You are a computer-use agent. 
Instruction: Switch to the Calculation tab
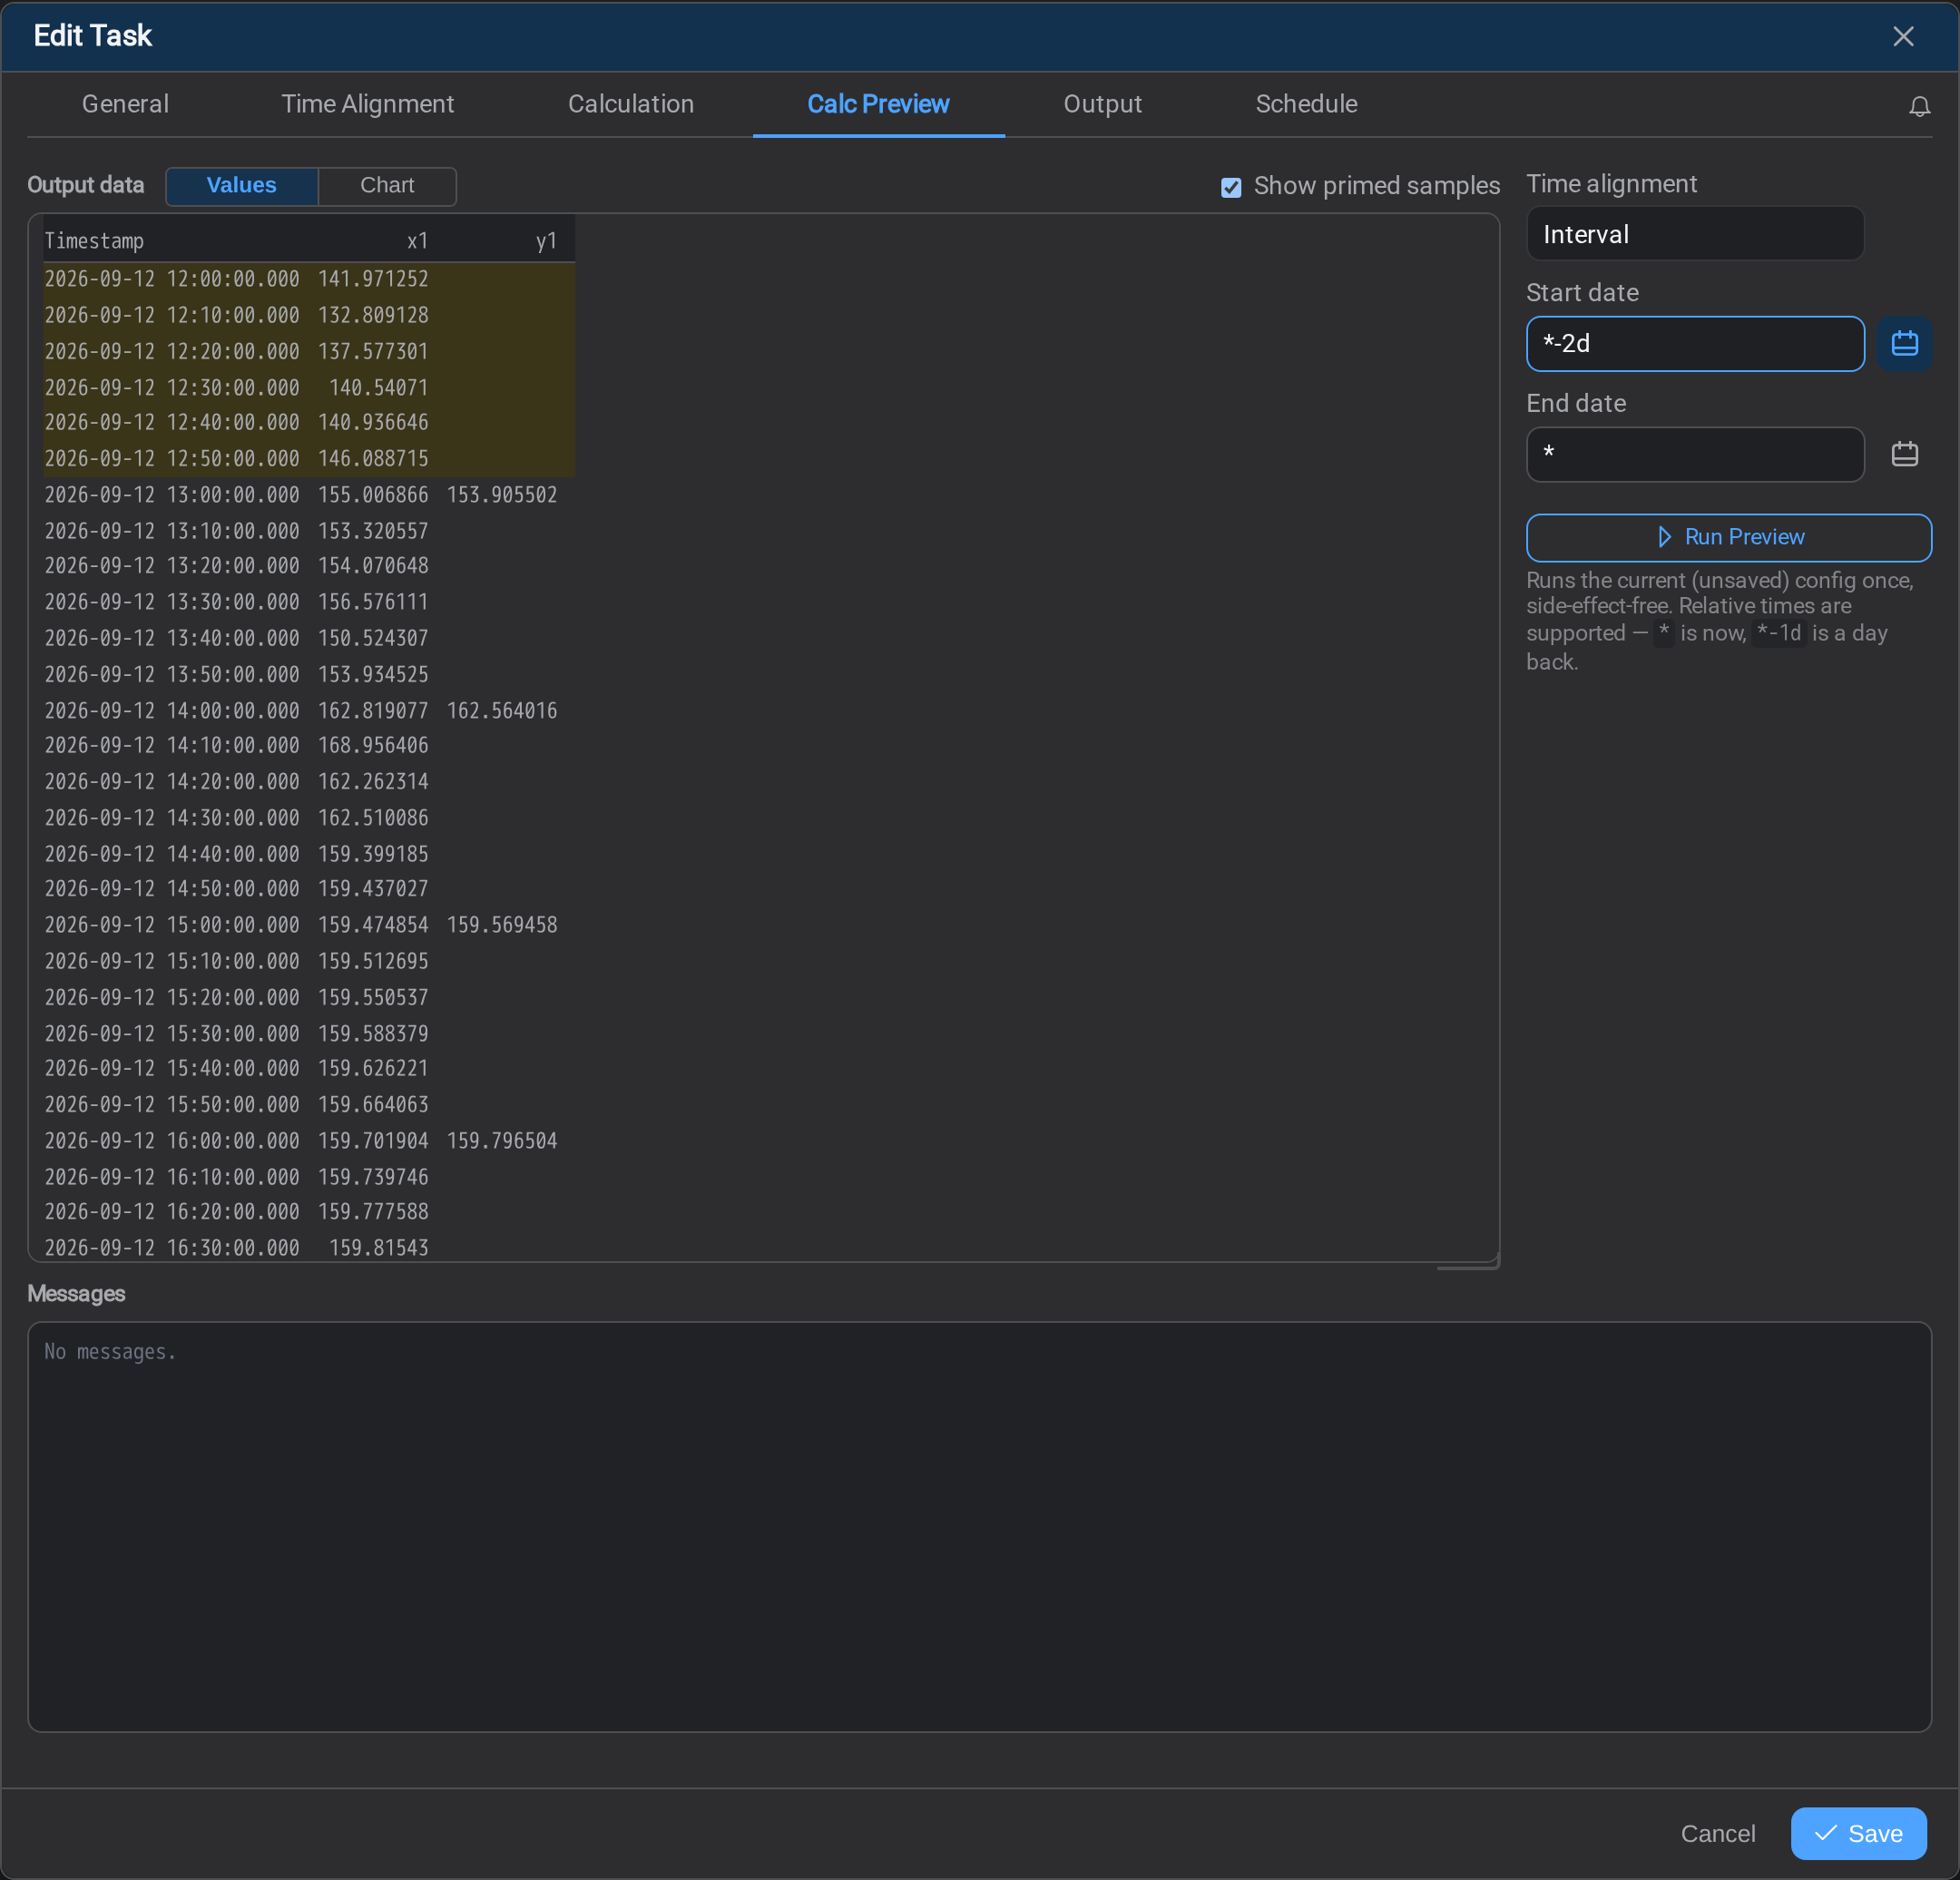[x=631, y=104]
